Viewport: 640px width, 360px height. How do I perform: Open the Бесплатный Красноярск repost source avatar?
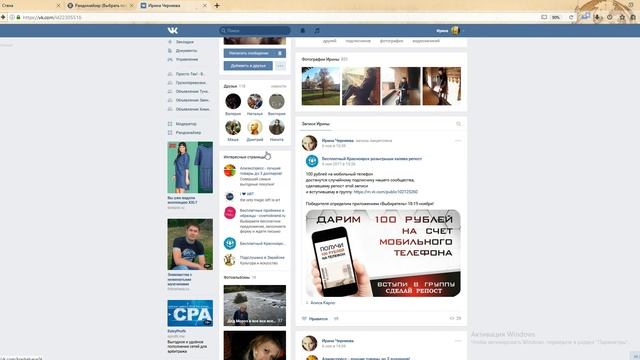[312, 161]
